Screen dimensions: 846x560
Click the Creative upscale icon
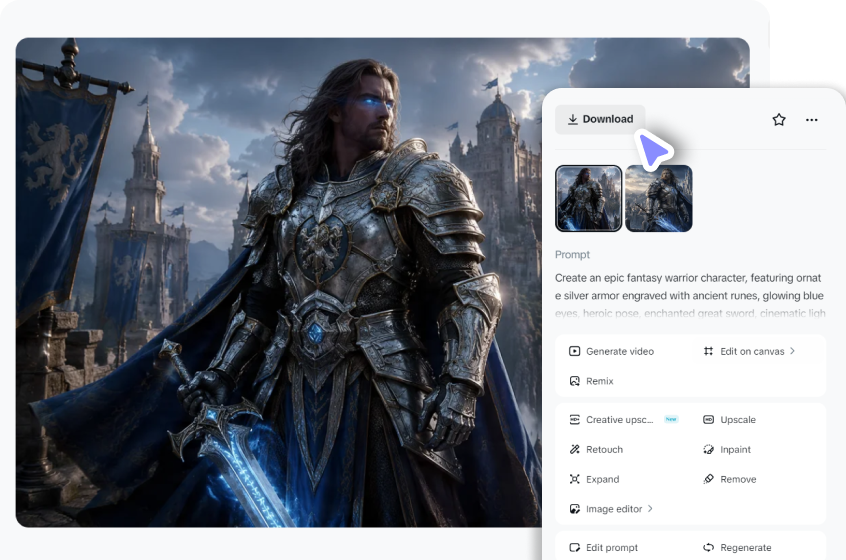(x=574, y=420)
